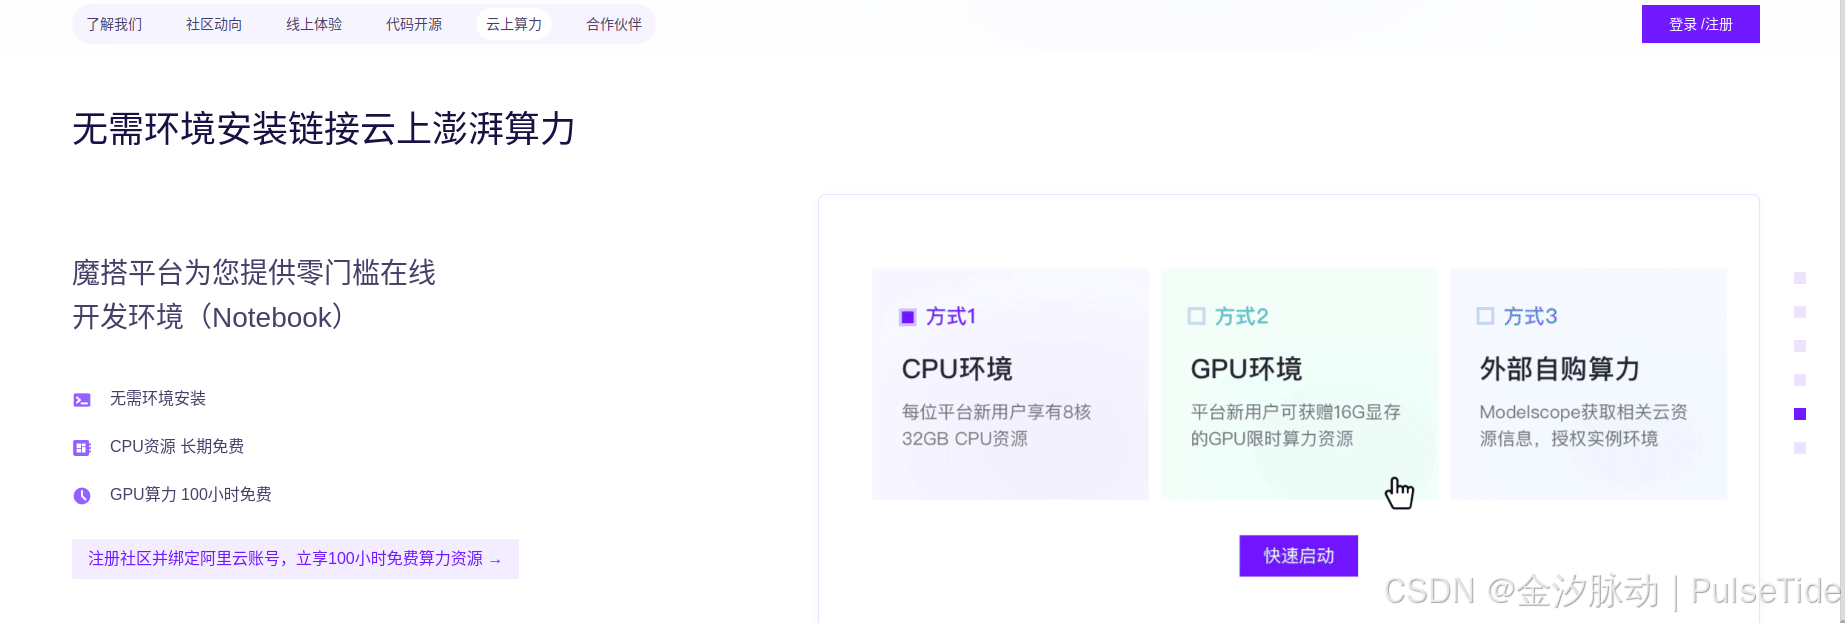This screenshot has height=623, width=1845.
Task: Click the 32GB CPU资源 description text
Action: pos(965,439)
